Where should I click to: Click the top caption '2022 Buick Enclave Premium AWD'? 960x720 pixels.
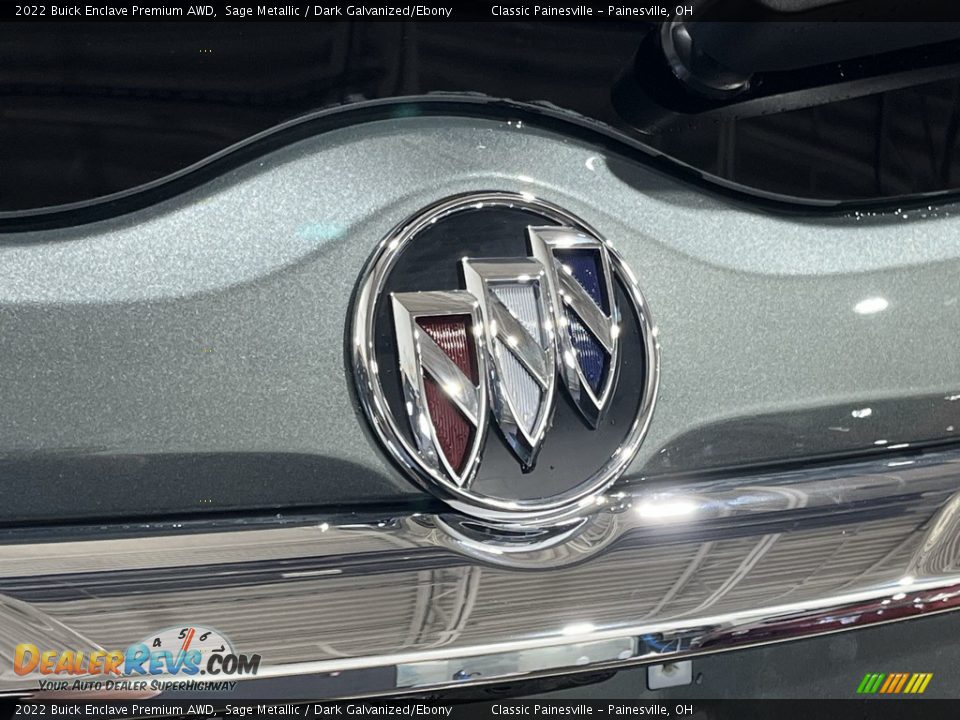click(x=116, y=10)
